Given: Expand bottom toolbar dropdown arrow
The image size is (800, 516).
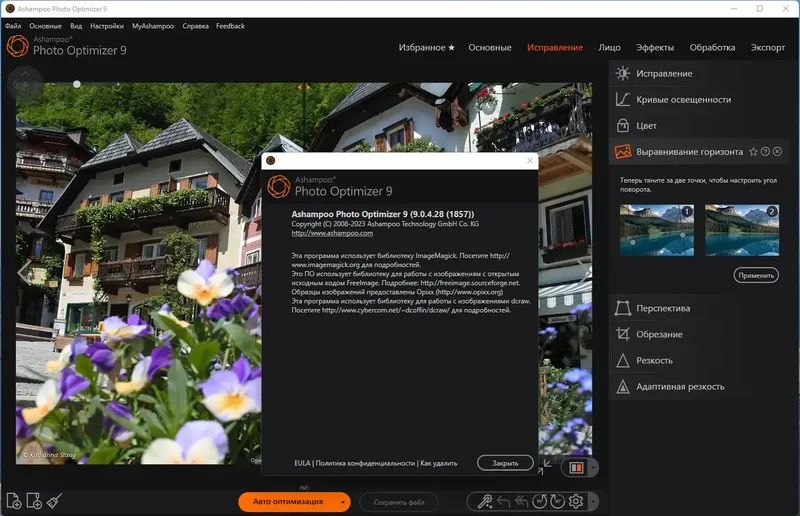Looking at the screenshot, I should point(593,502).
